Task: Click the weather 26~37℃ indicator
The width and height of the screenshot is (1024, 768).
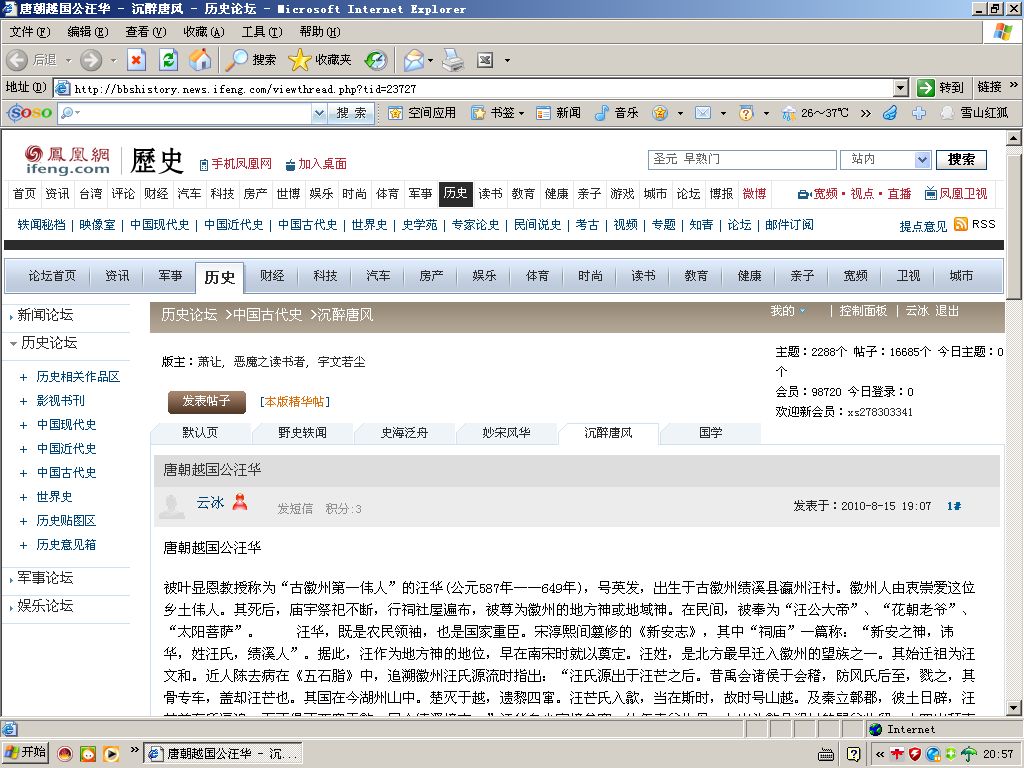Action: [823, 112]
